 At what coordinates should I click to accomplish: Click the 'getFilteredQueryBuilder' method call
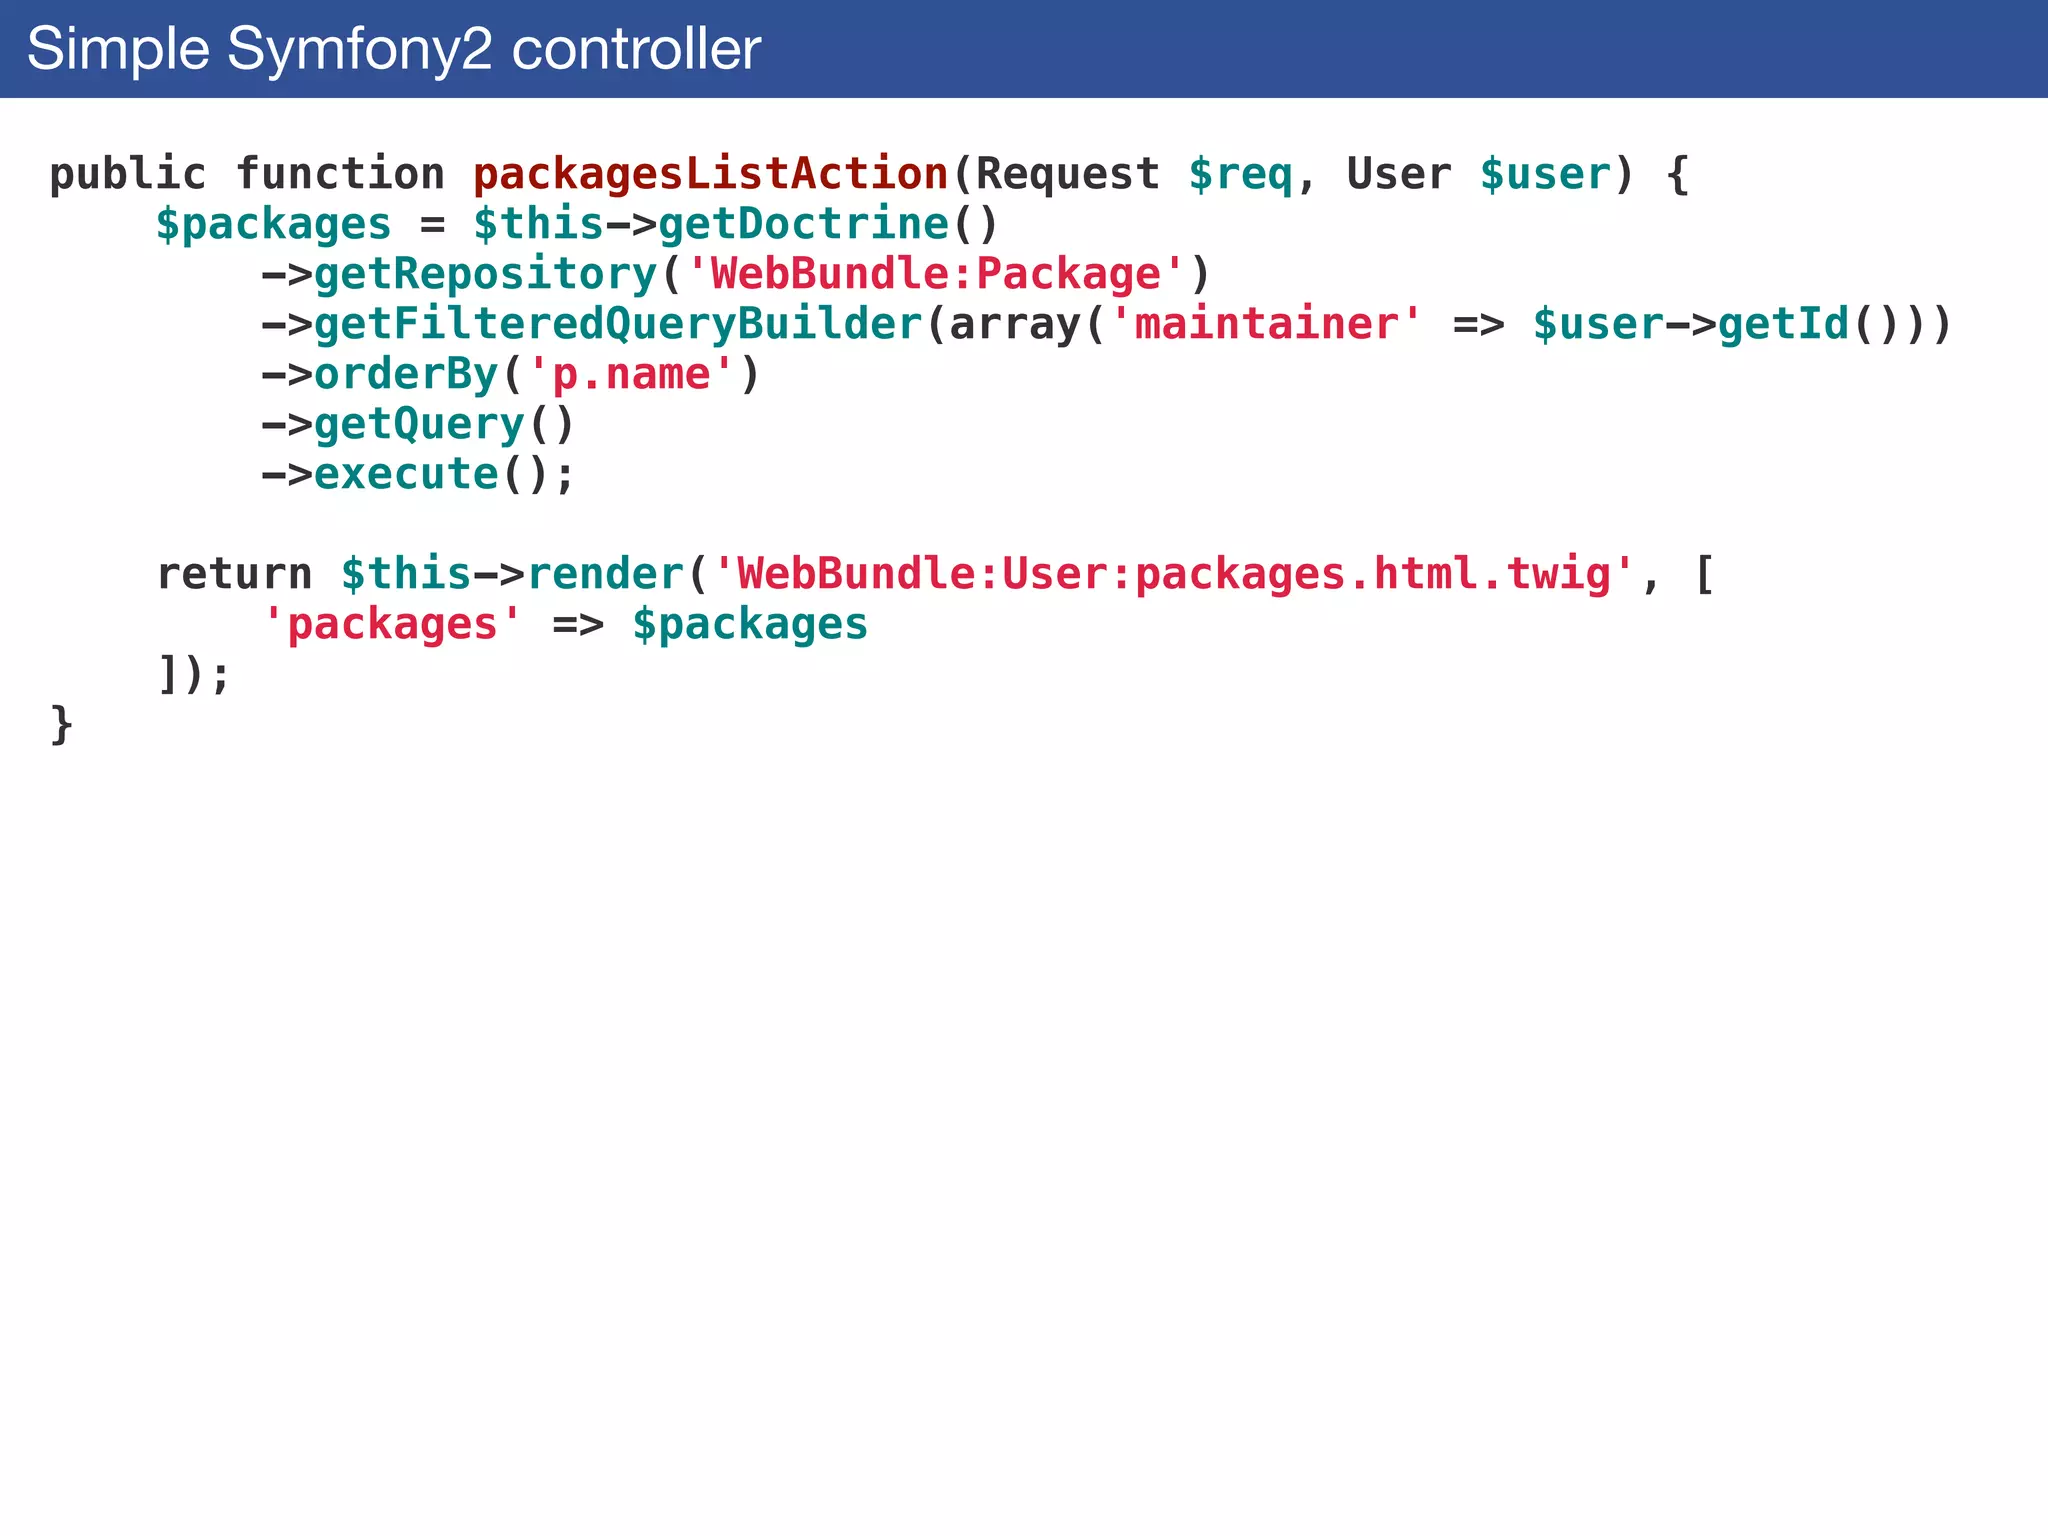click(x=618, y=324)
